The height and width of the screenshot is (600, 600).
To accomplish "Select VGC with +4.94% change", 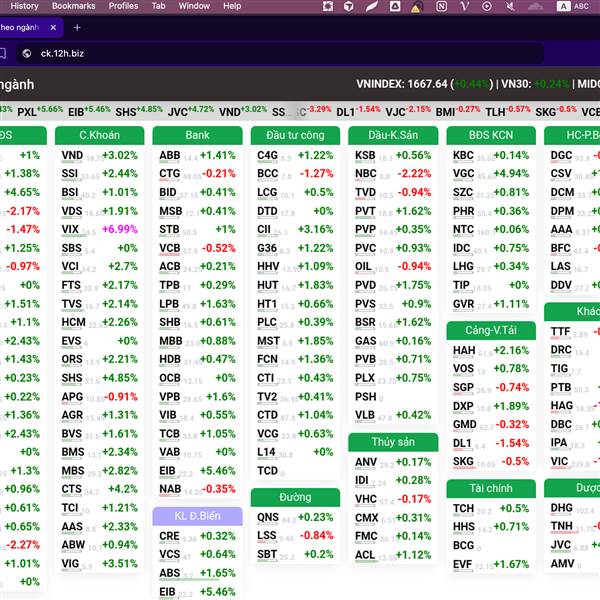I will coord(491,174).
